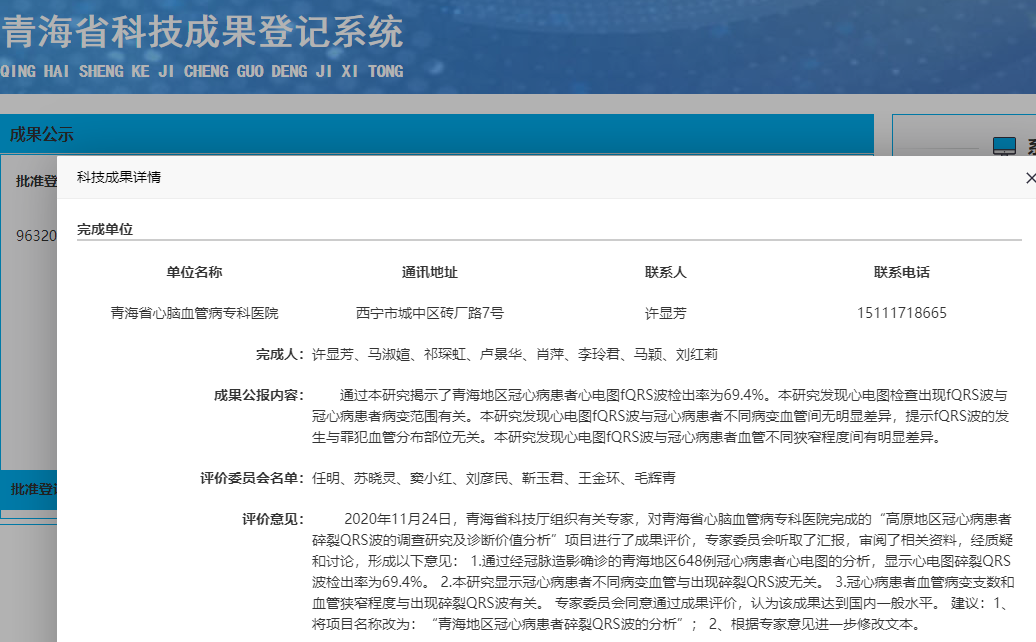Click the completers list starting 许显芳、马淑媗
1036x642 pixels.
515,355
